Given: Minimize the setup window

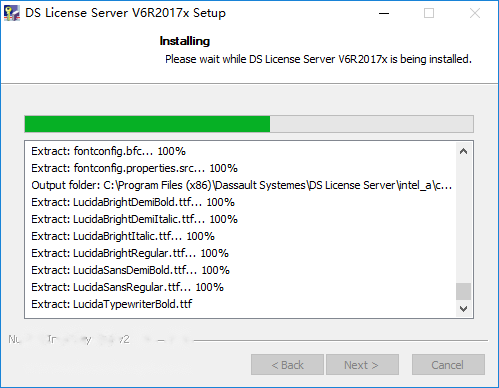Looking at the screenshot, I should pyautogui.click(x=384, y=13).
